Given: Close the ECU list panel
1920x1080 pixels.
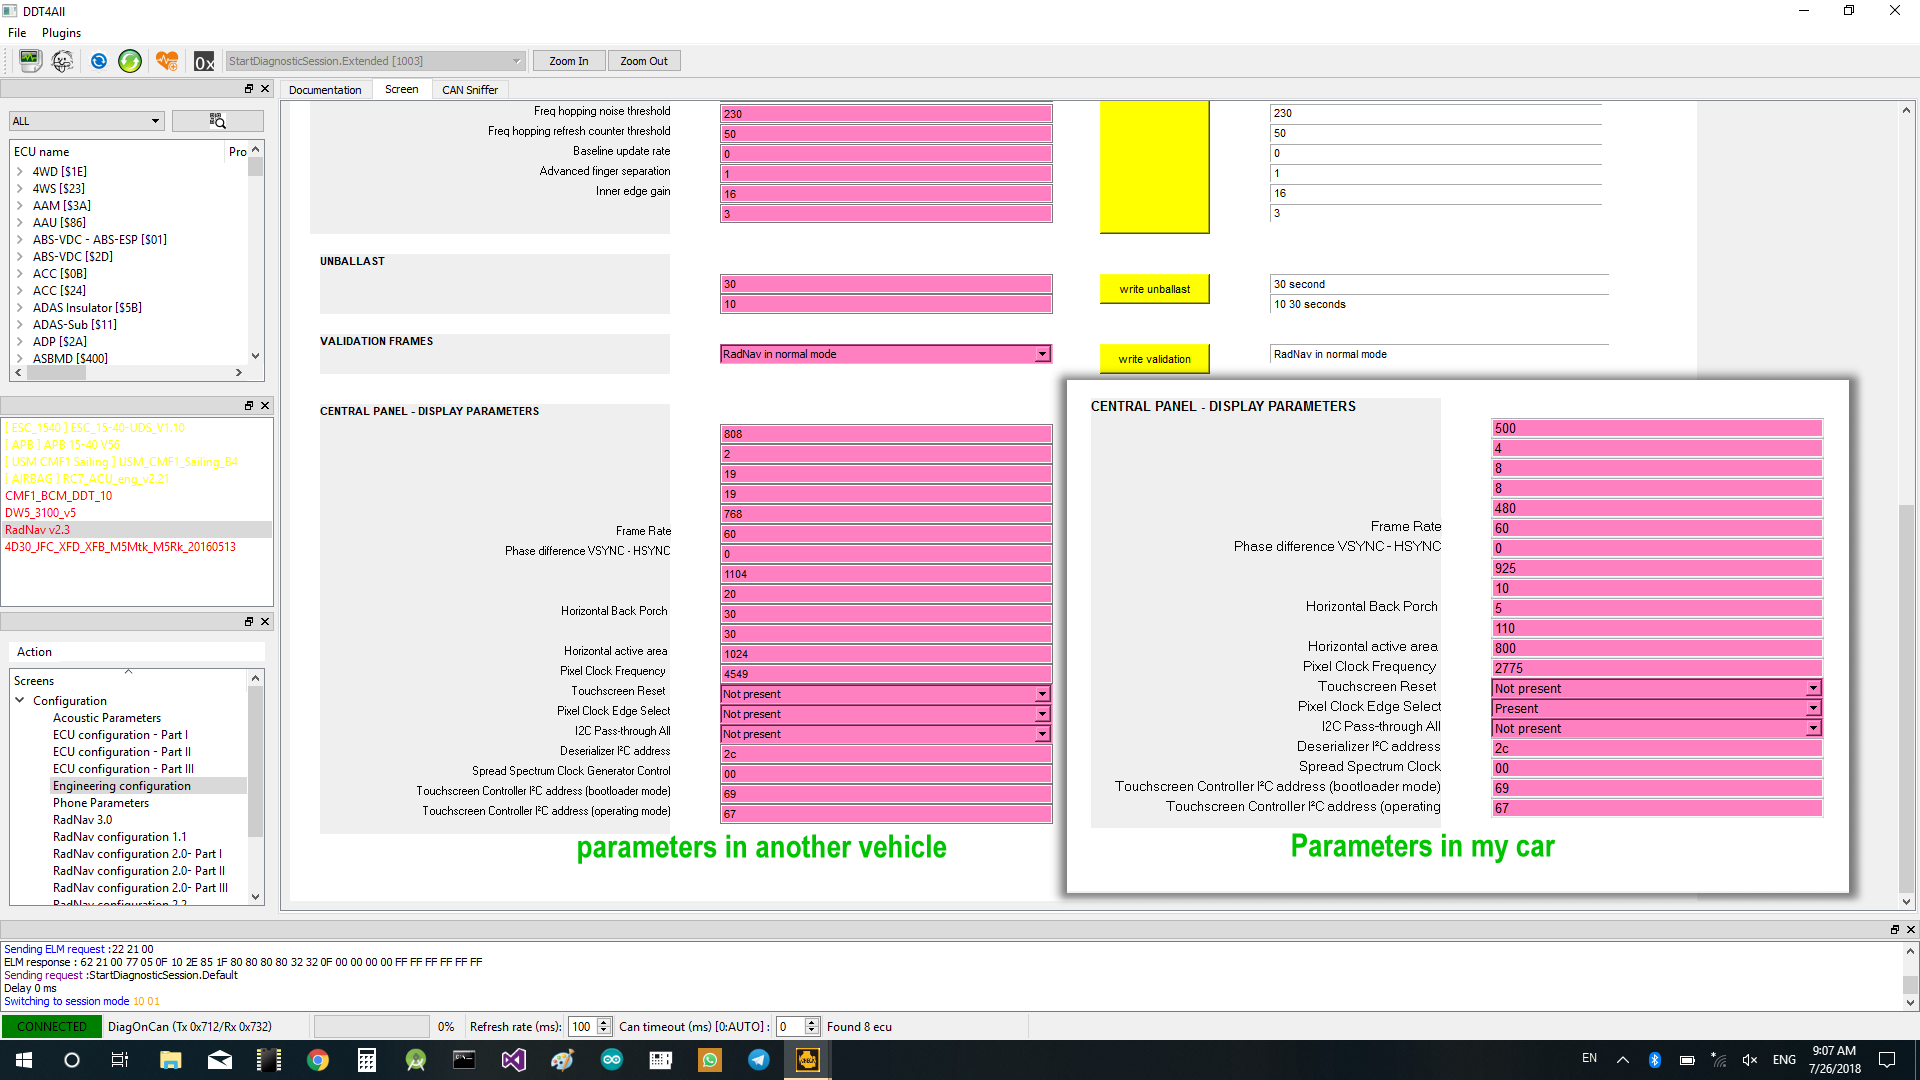Looking at the screenshot, I should (265, 89).
